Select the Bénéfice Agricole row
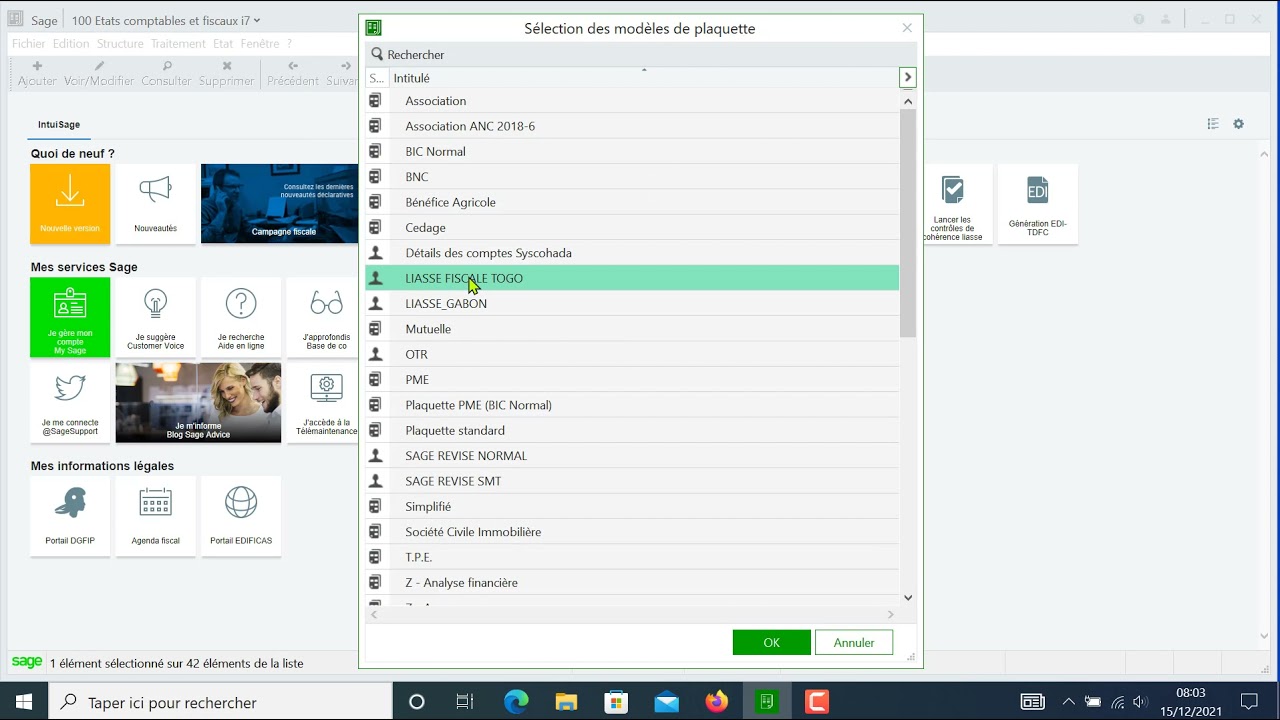Viewport: 1280px width, 720px height. pyautogui.click(x=632, y=202)
